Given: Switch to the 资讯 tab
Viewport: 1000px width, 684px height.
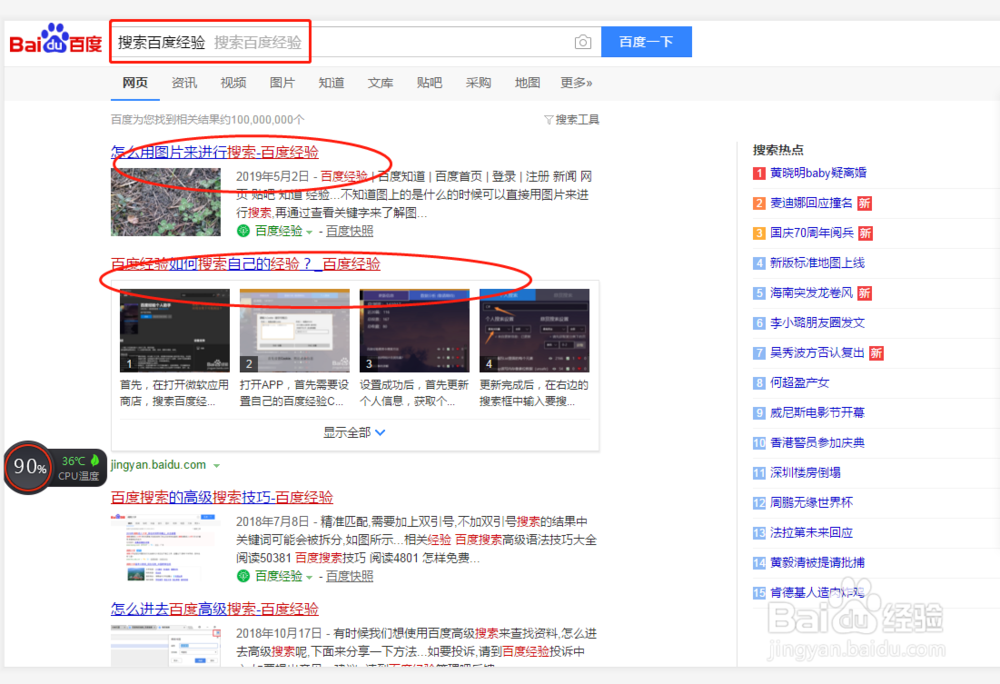Looking at the screenshot, I should pos(184,83).
